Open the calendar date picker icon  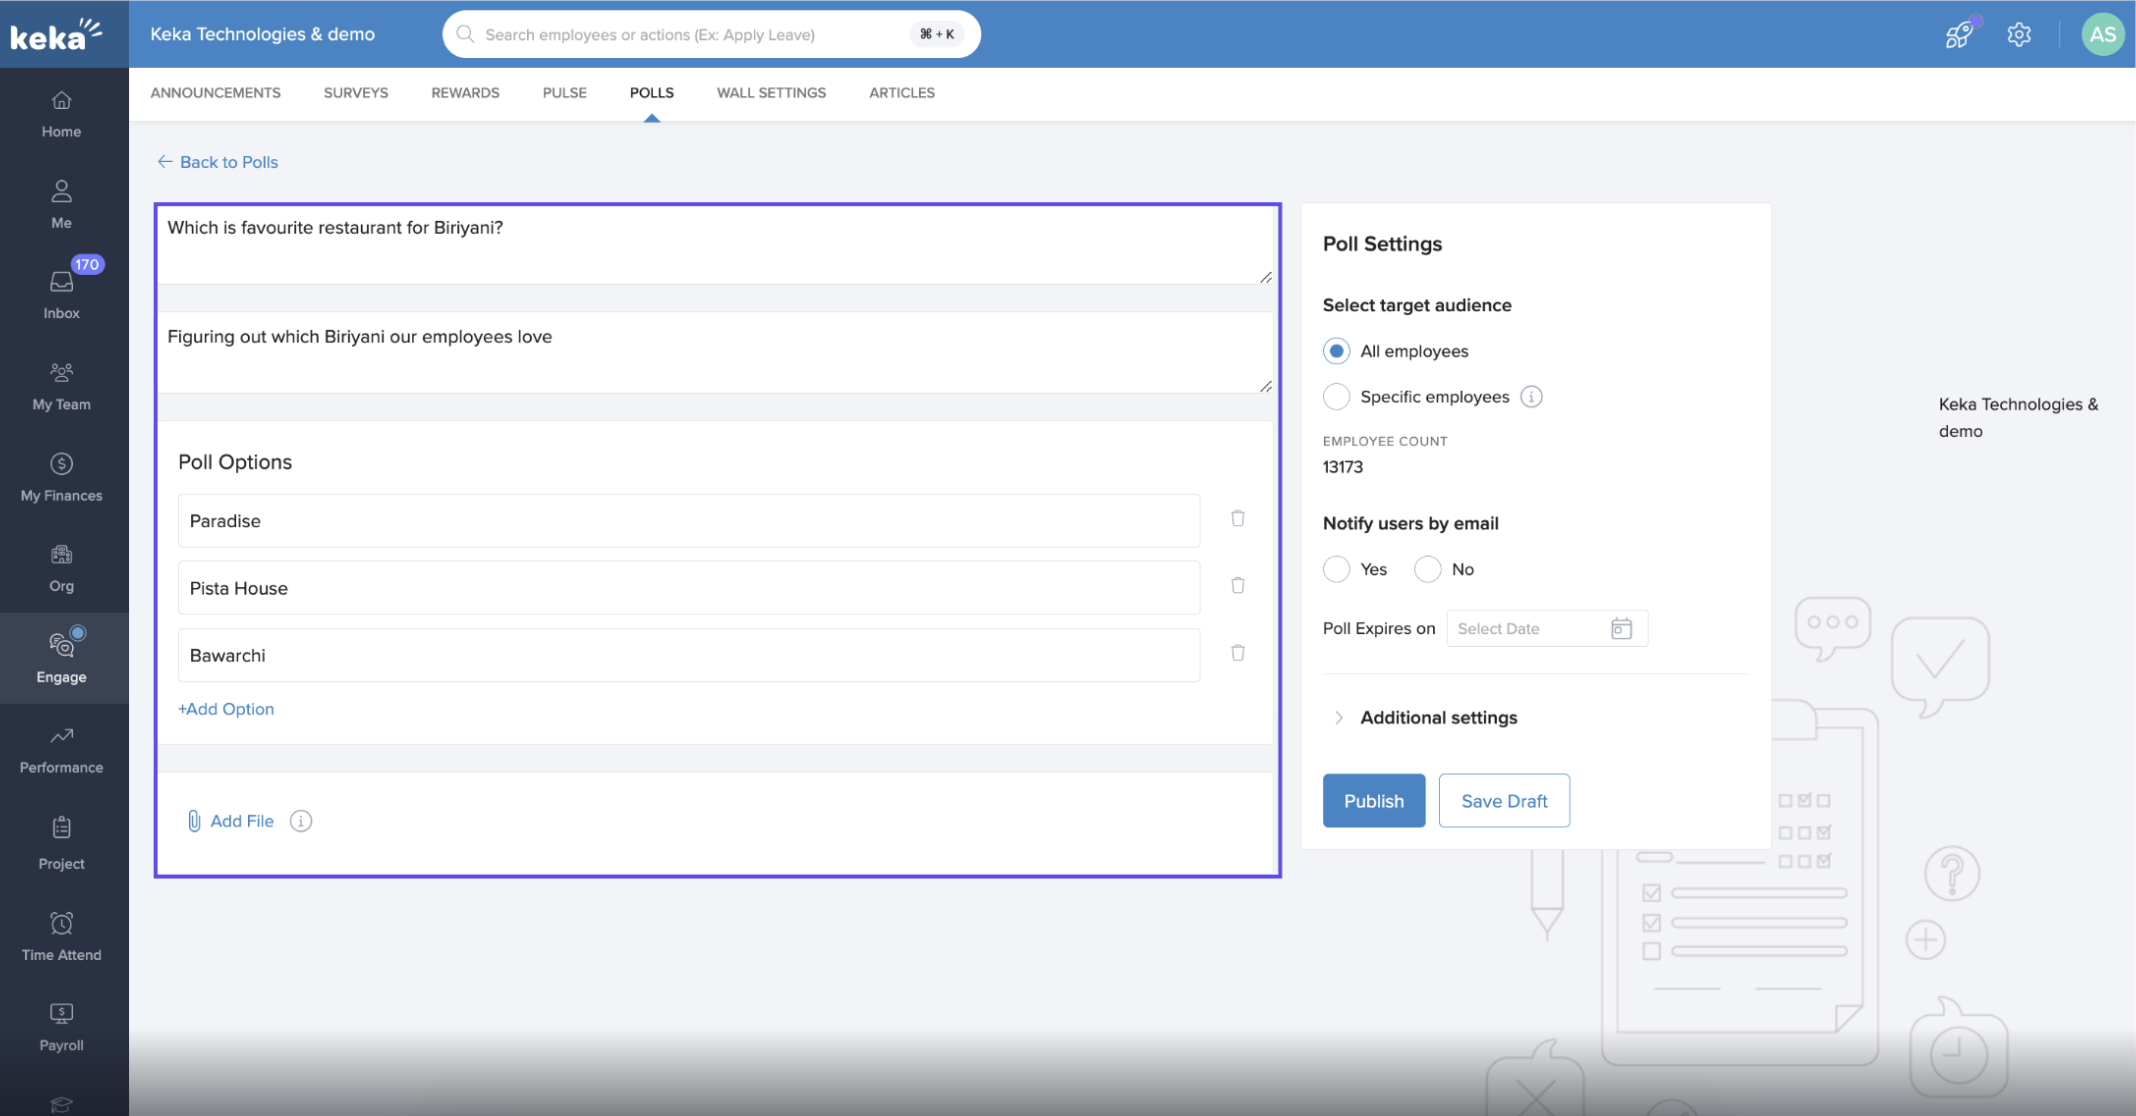pos(1621,628)
